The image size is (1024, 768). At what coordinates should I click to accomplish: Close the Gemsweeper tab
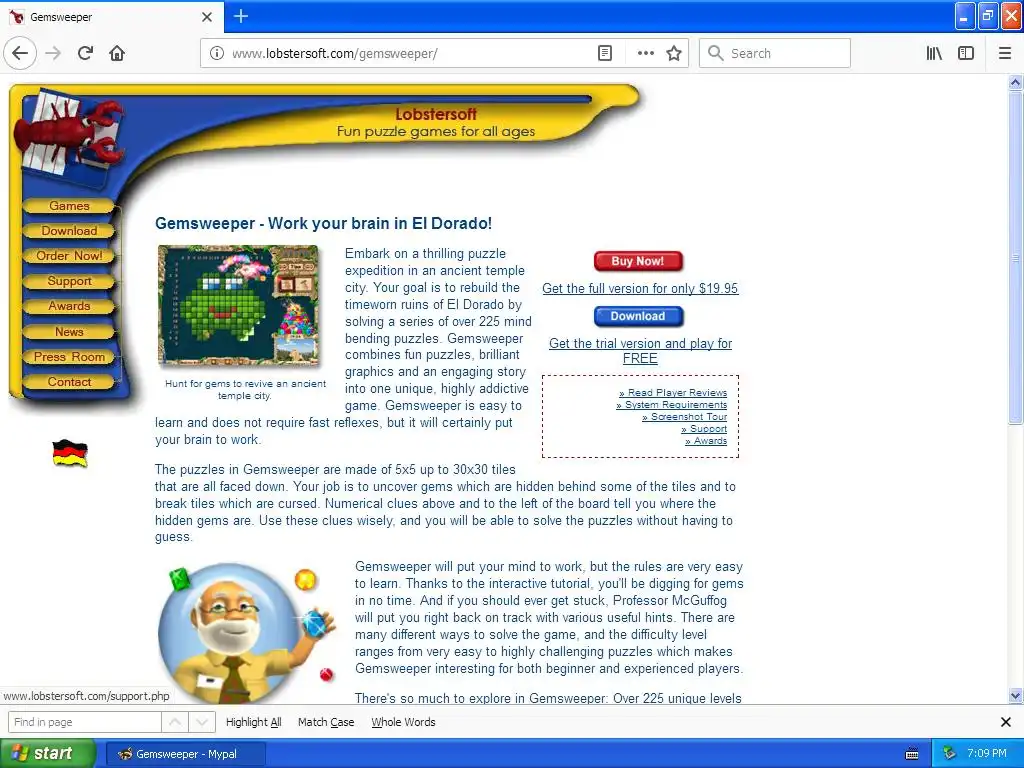(207, 17)
